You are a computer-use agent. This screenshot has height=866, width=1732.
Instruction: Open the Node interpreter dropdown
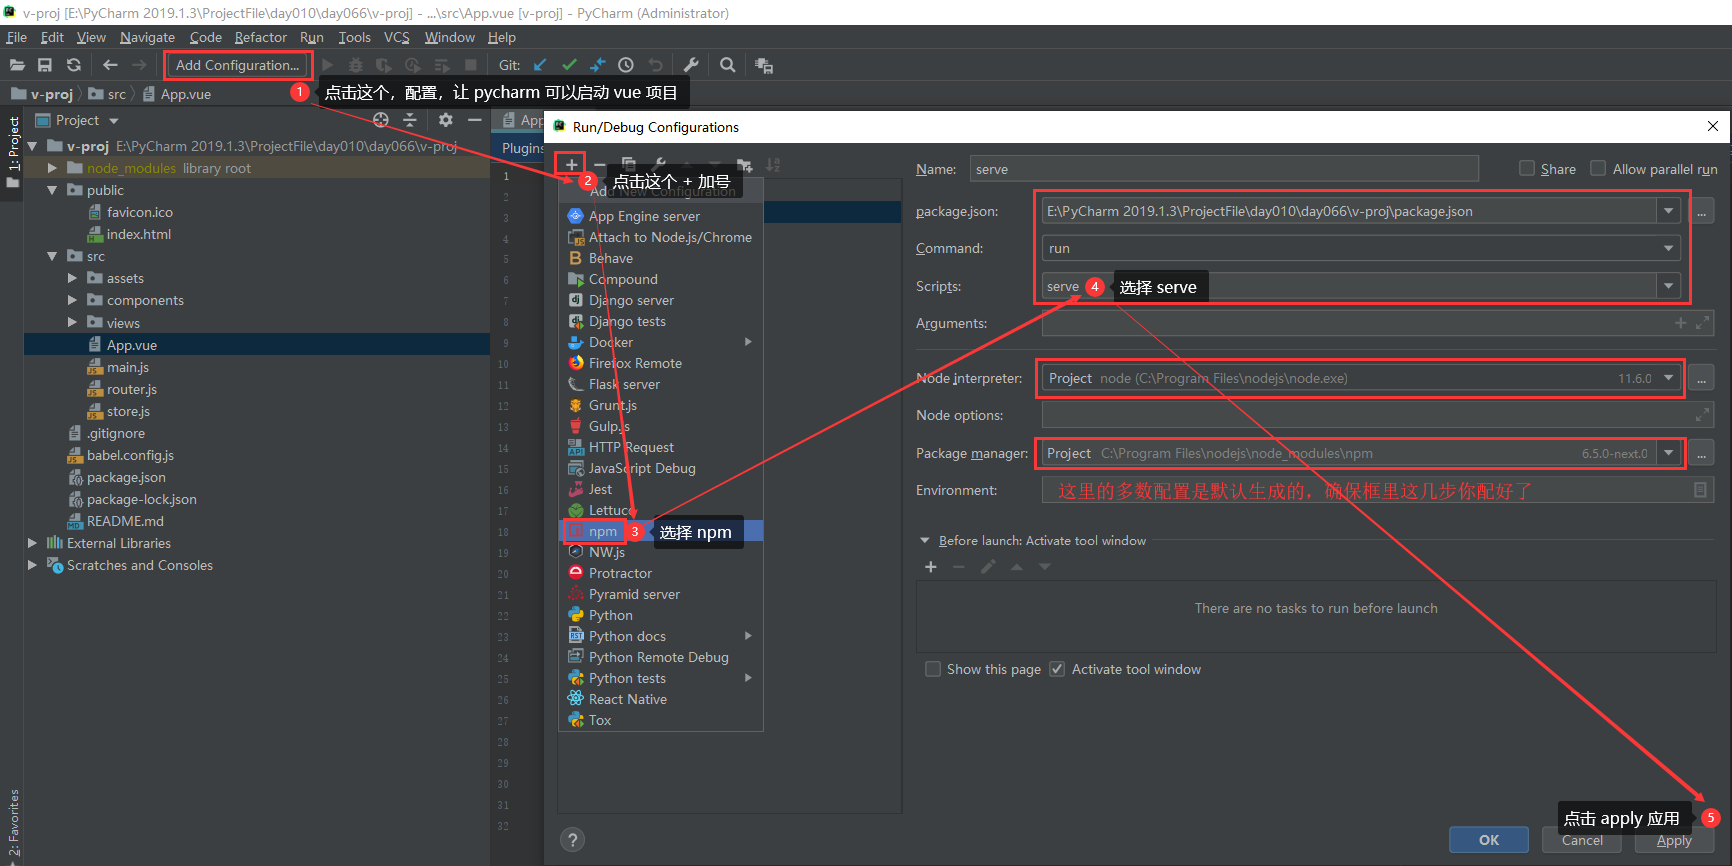(x=1668, y=378)
